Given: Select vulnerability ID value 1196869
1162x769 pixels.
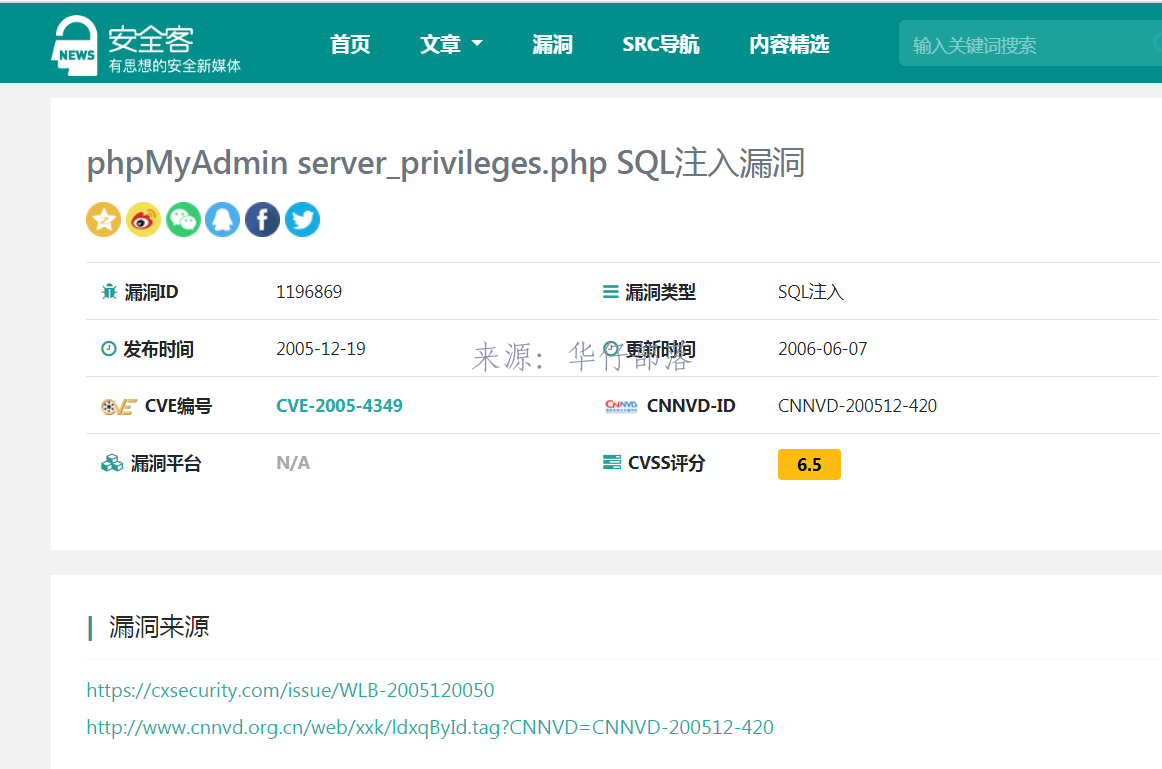Looking at the screenshot, I should point(309,292).
